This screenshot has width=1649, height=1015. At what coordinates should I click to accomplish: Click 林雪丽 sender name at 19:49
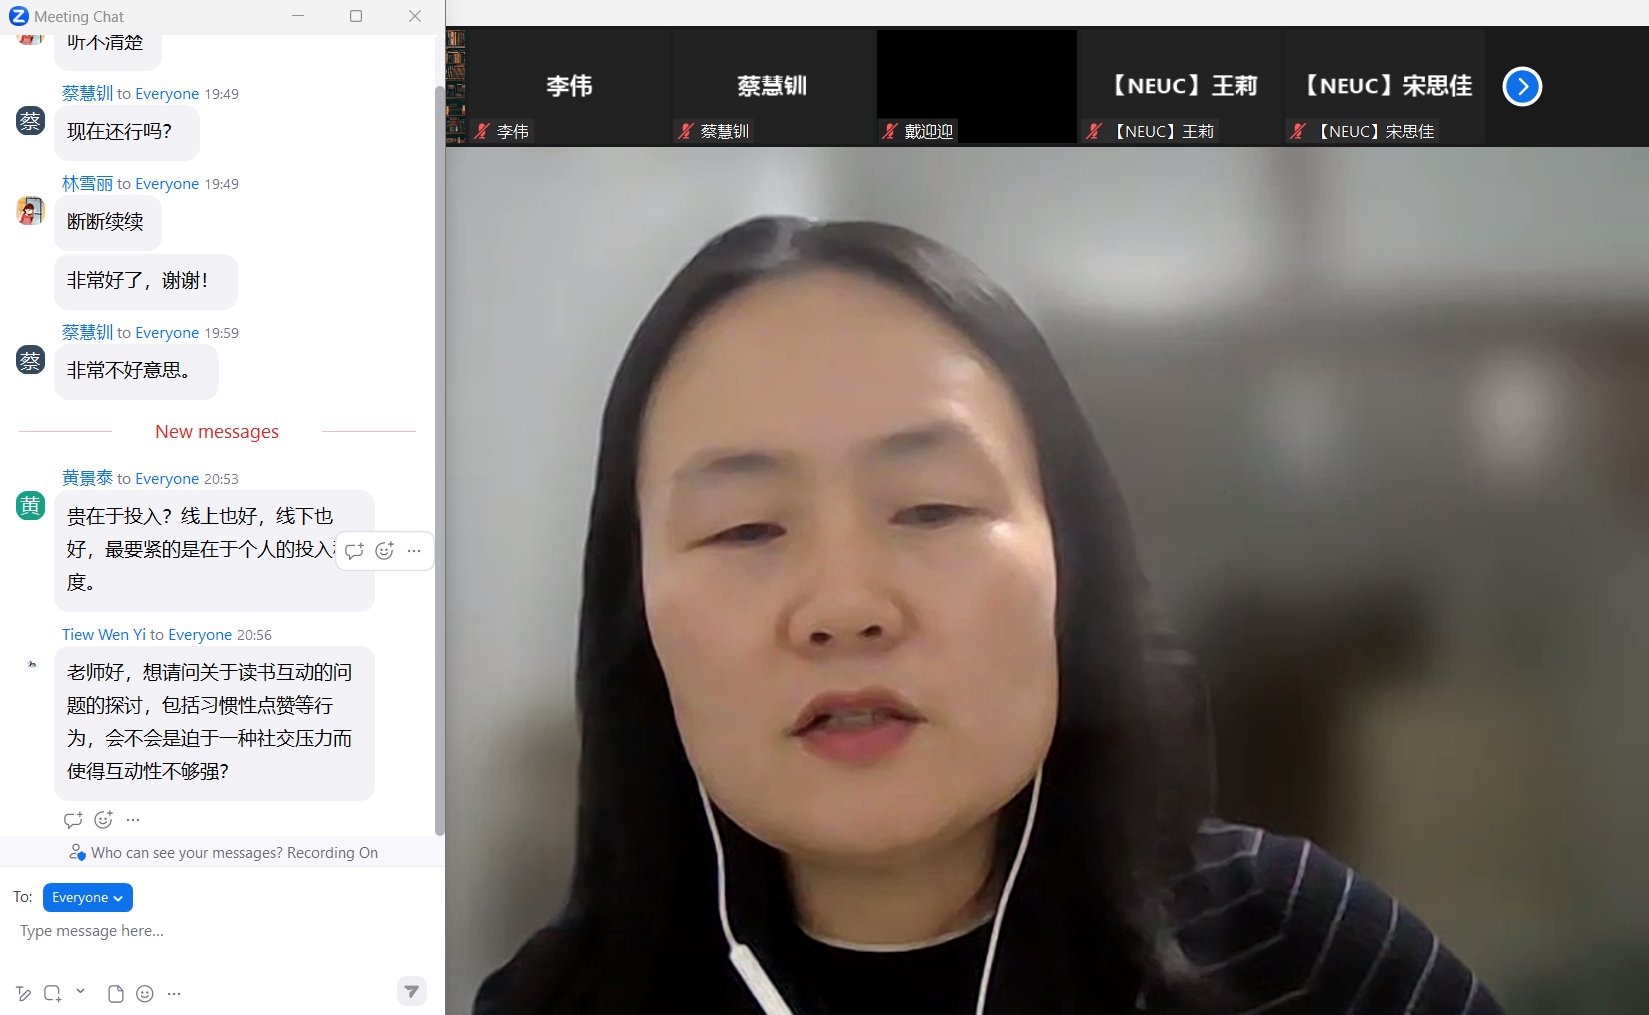(x=88, y=183)
